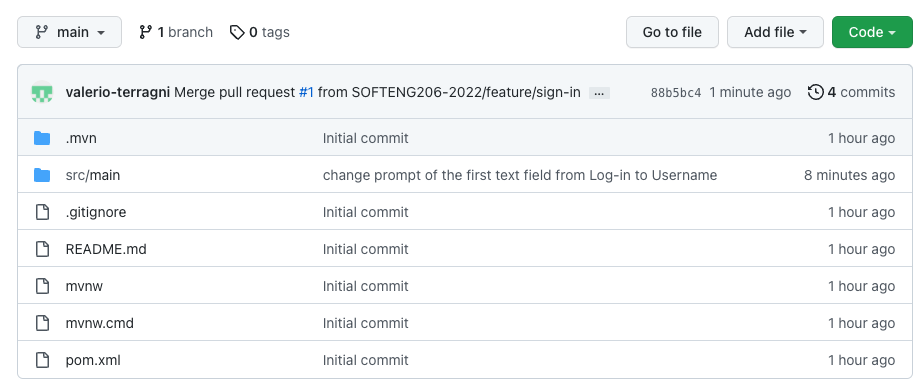Click the Go to file button

click(672, 32)
